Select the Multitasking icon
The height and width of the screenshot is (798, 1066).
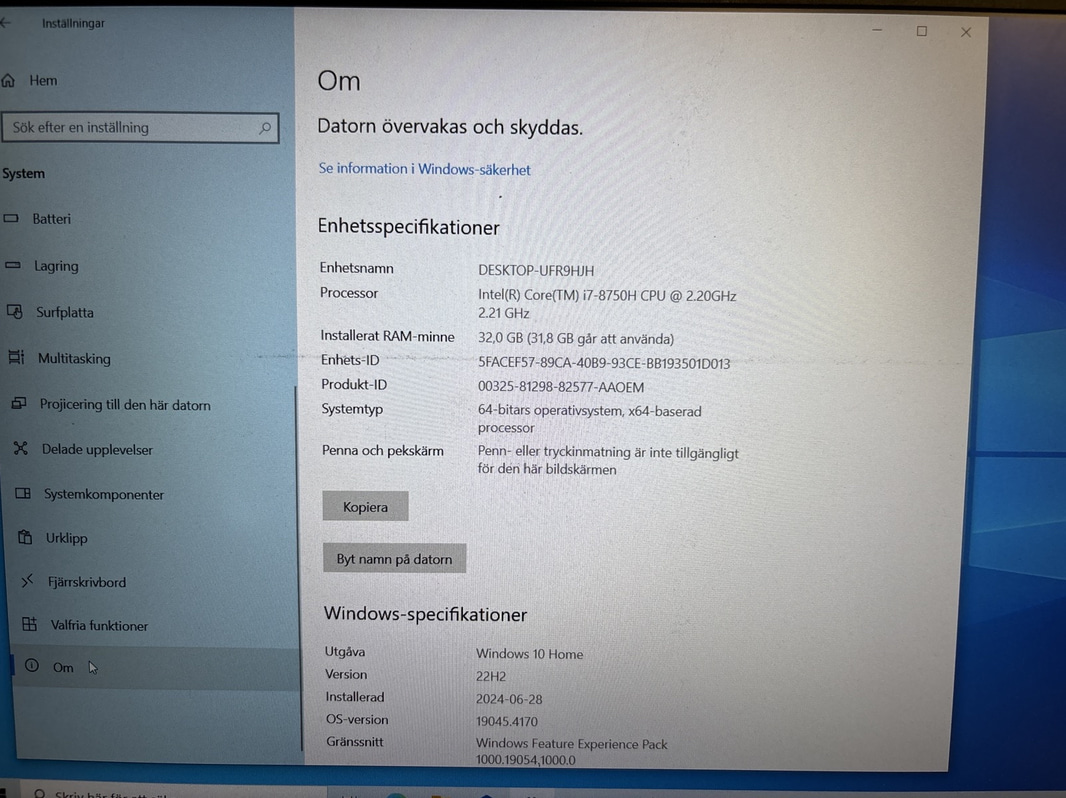point(16,357)
